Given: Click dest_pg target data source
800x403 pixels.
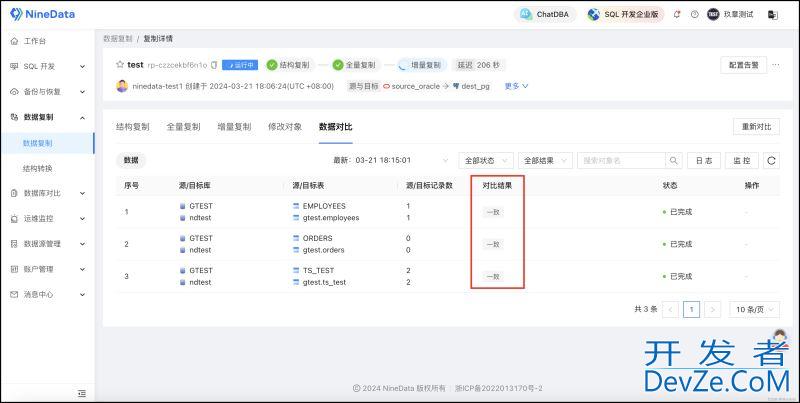Looking at the screenshot, I should pos(471,86).
